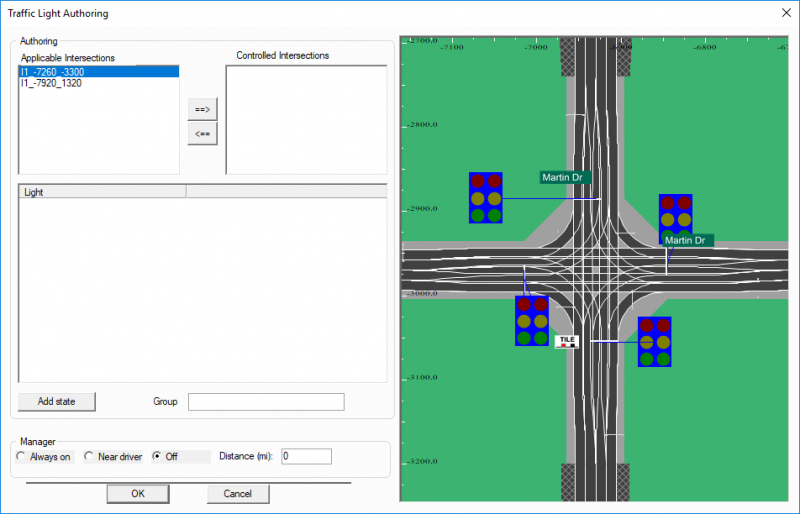
Task: Click the Light column header
Action: tap(101, 190)
